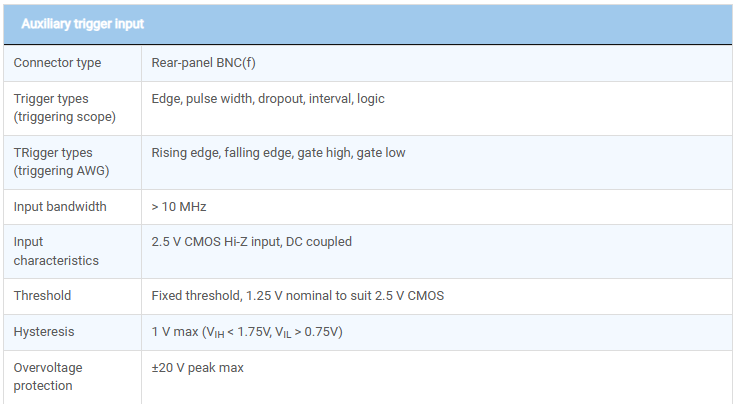Click the 'Input bandwidth' row label

tap(60, 207)
